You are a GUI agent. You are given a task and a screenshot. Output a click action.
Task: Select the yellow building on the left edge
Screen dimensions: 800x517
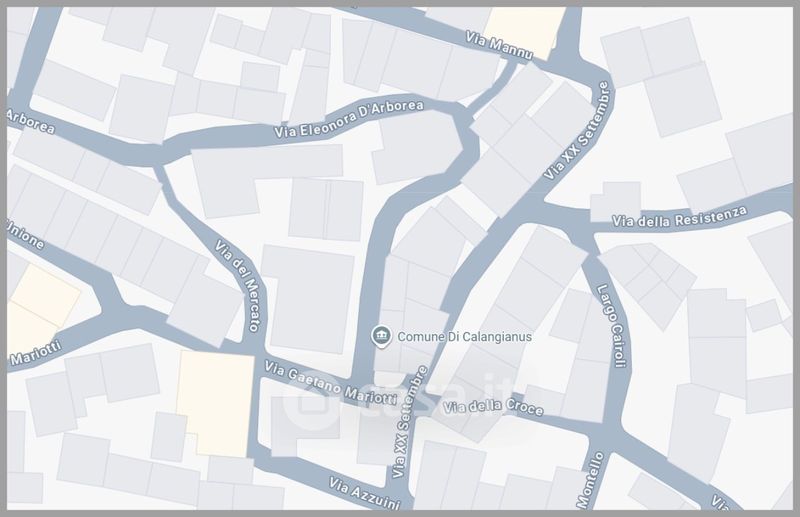pos(38,306)
